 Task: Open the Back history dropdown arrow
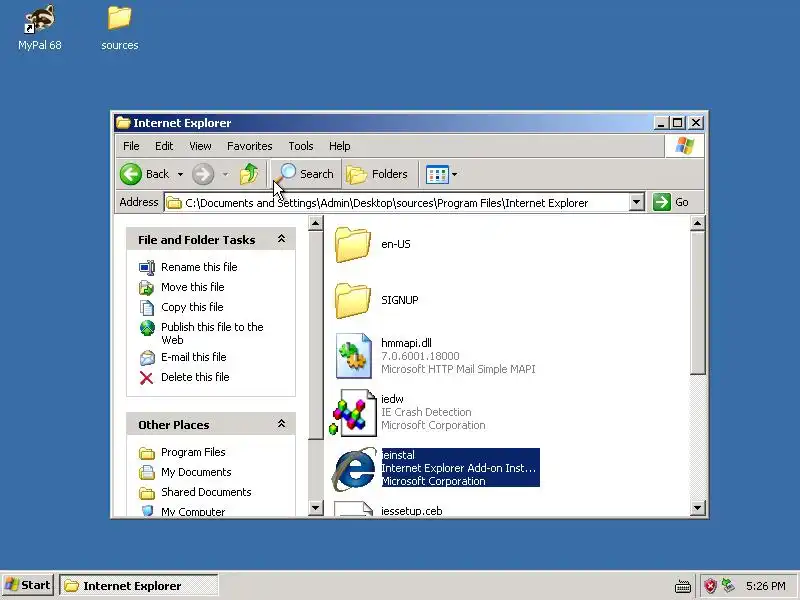coord(180,174)
